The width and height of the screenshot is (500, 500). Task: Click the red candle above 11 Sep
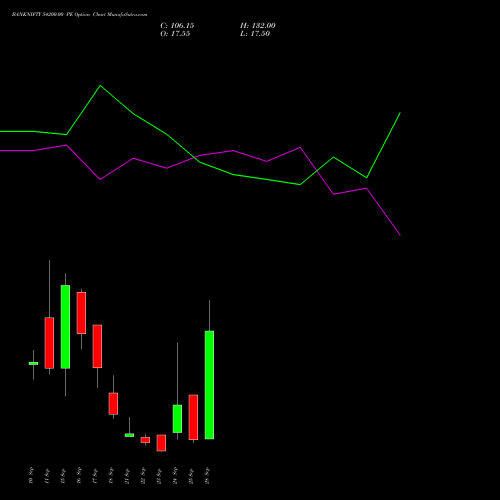(49, 343)
